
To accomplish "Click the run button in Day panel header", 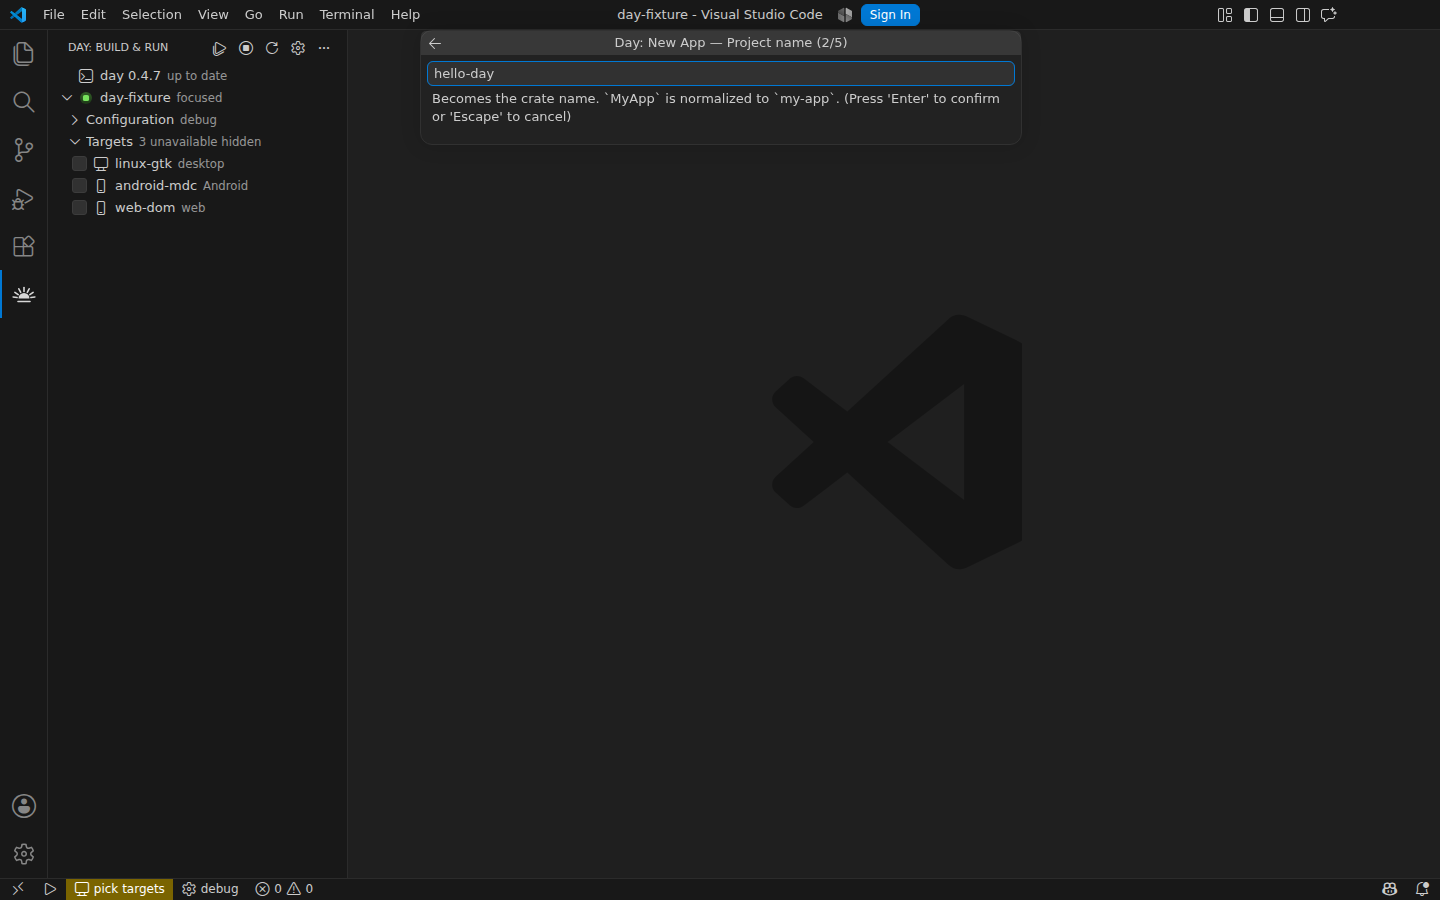I will click(x=219, y=48).
